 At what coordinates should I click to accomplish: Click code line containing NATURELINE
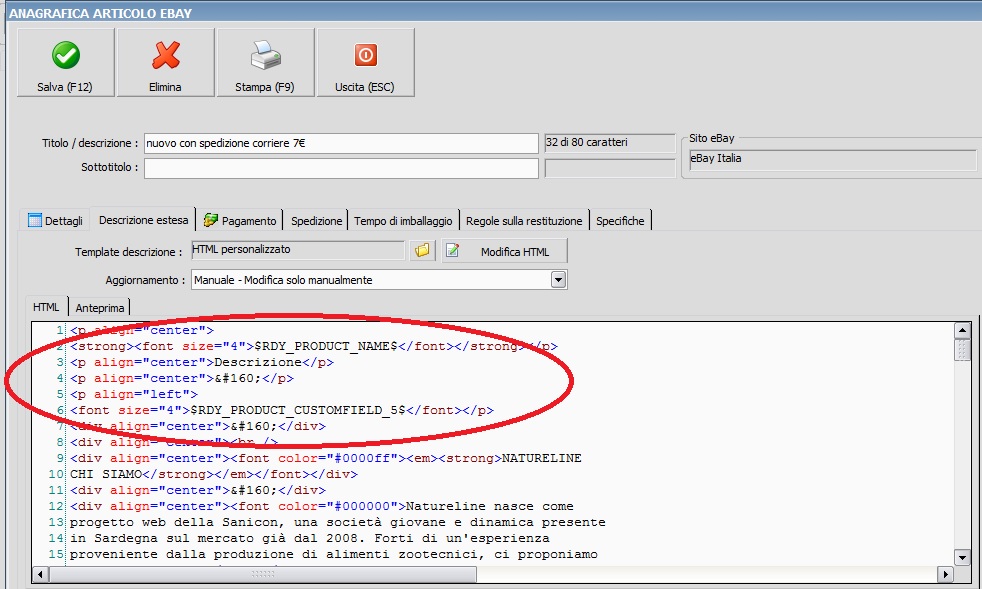[326, 458]
